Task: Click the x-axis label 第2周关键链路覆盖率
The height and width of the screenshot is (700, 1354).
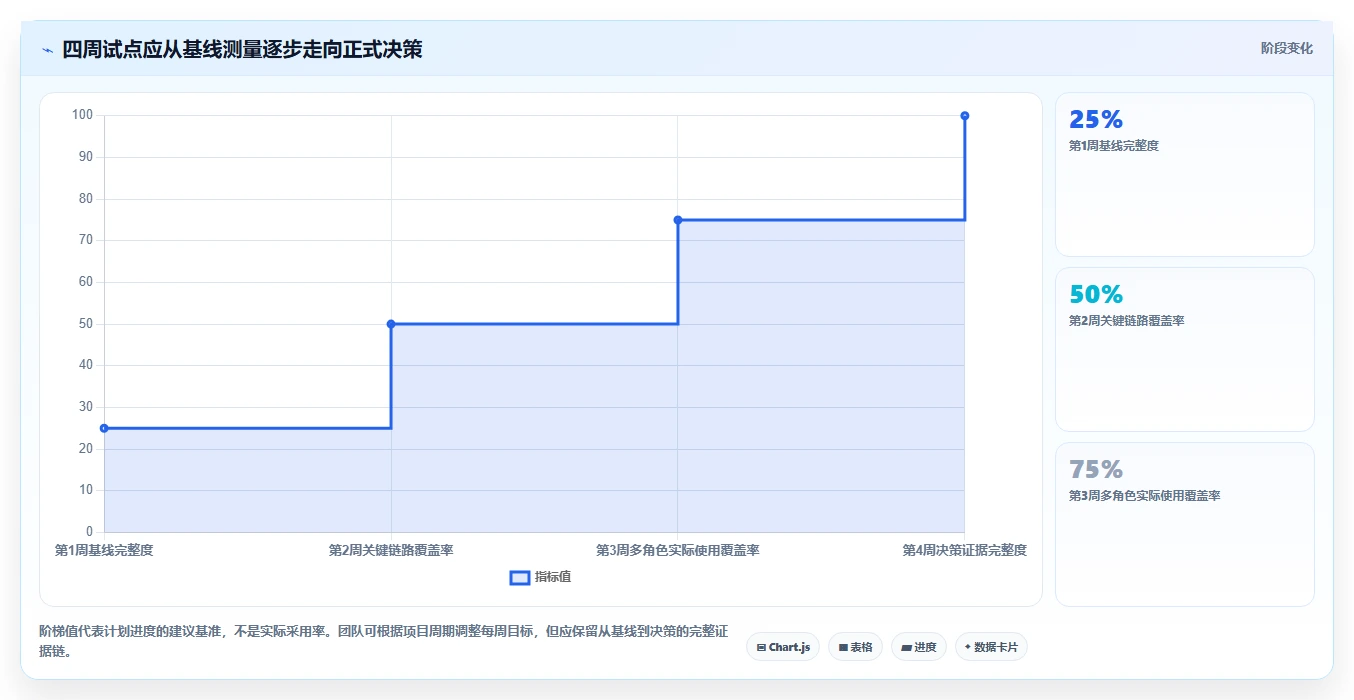Action: tap(391, 550)
